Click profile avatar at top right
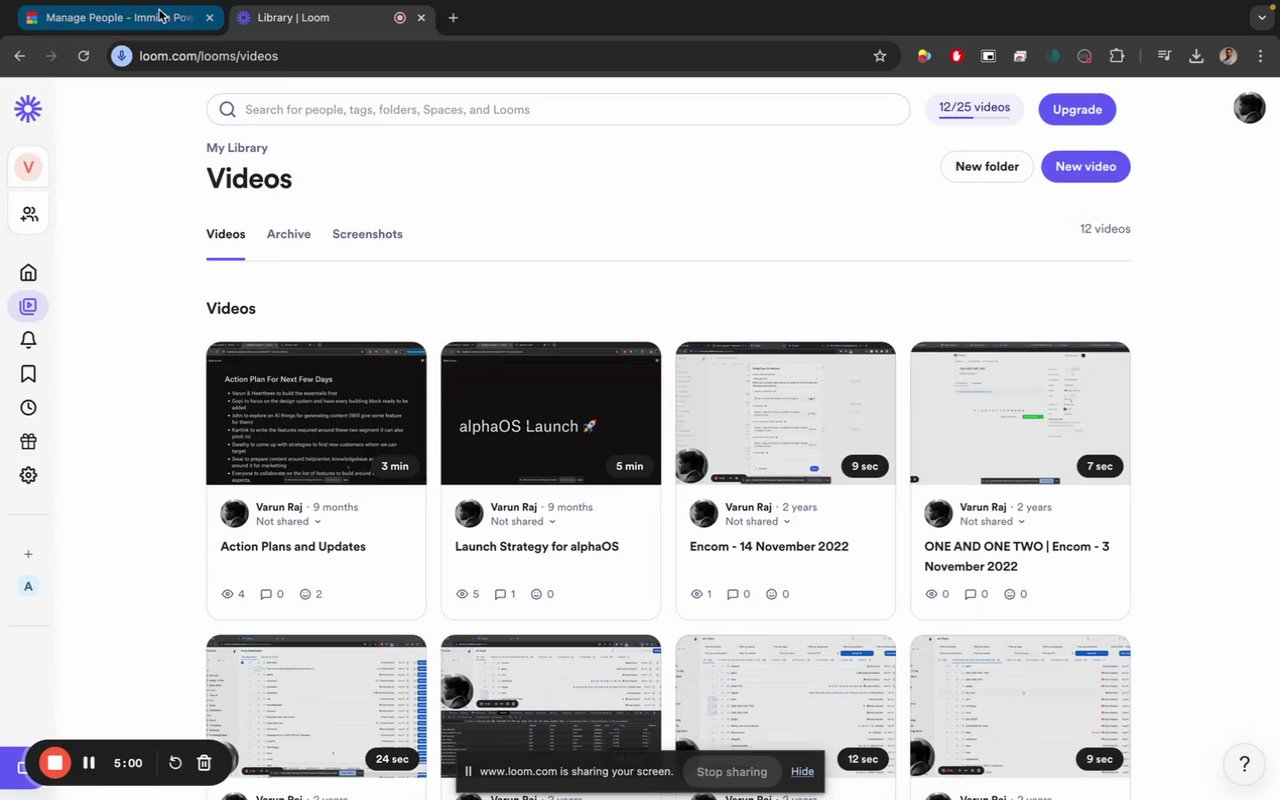 (x=1249, y=108)
